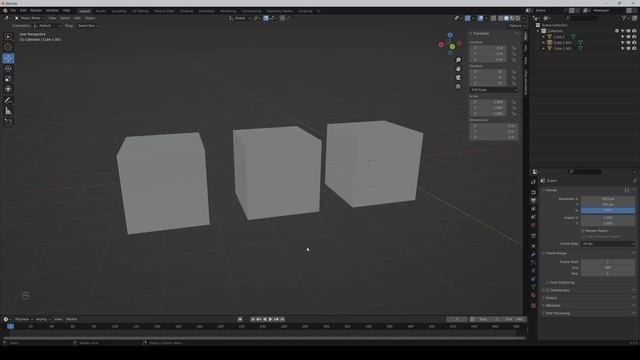Open the Render menu

tap(36, 11)
